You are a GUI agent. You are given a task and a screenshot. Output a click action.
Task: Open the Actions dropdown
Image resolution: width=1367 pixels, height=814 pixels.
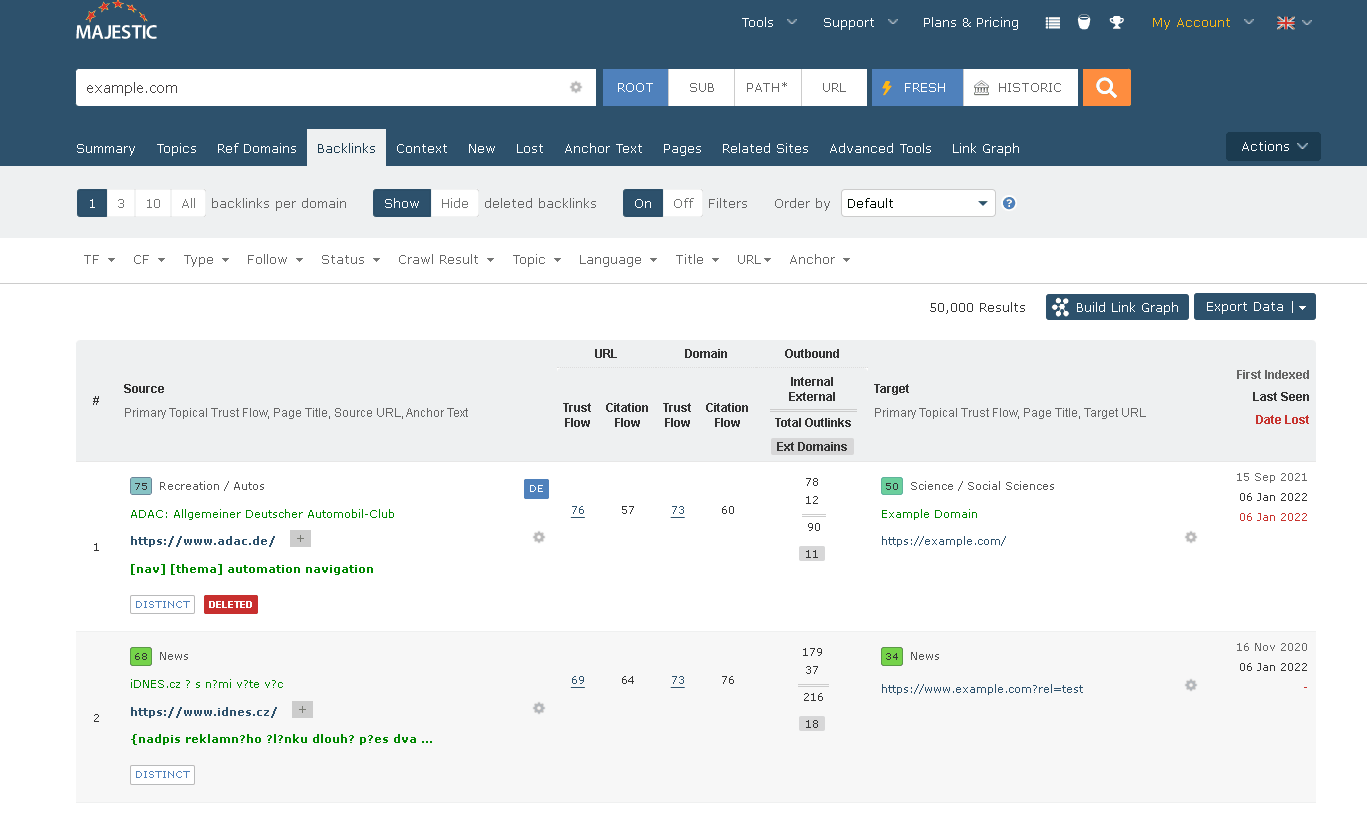tap(1273, 147)
